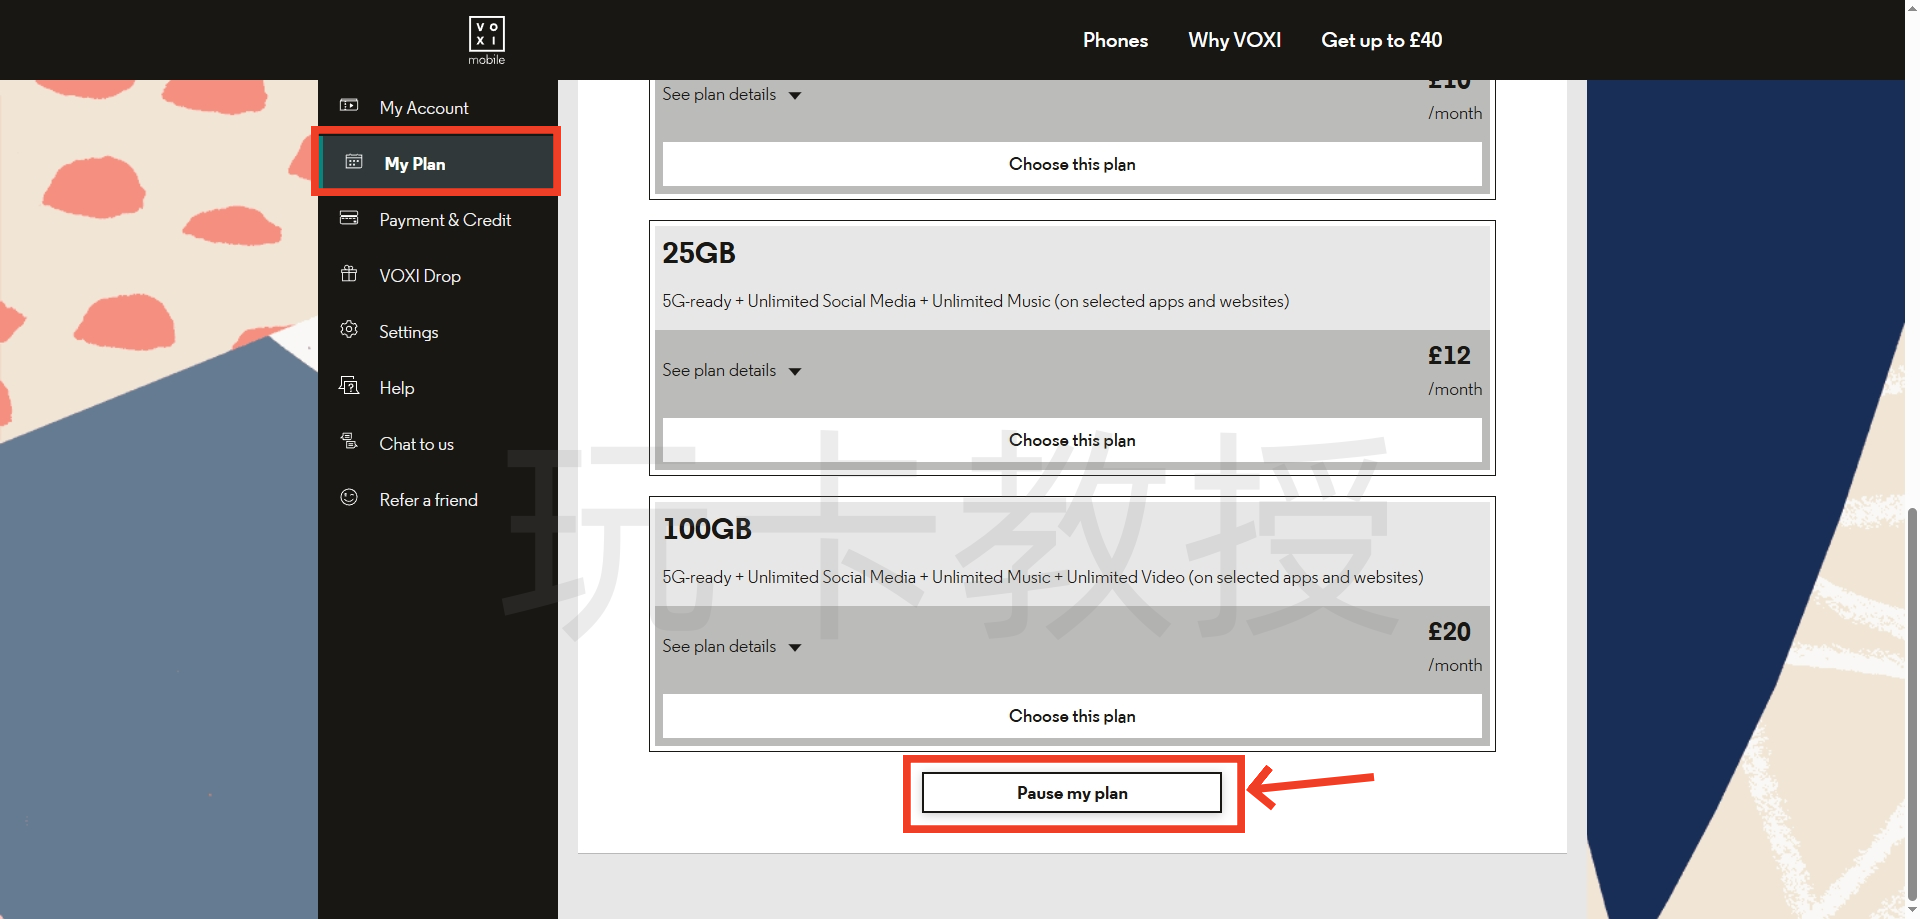Open the Phones menu item
Viewport: 1920px width, 919px height.
tap(1115, 40)
